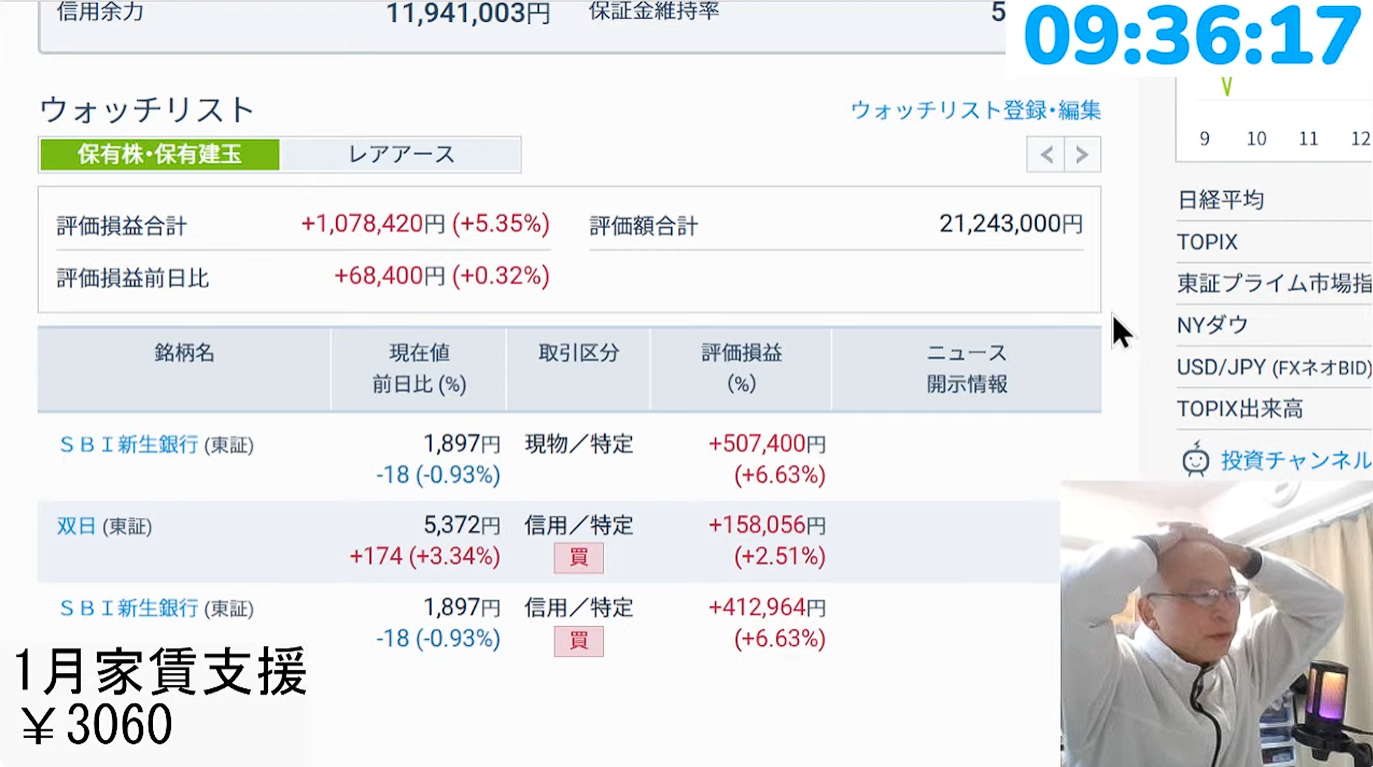Open the ウォッチリスト登録・編集 link
Image resolution: width=1373 pixels, height=767 pixels.
975,110
